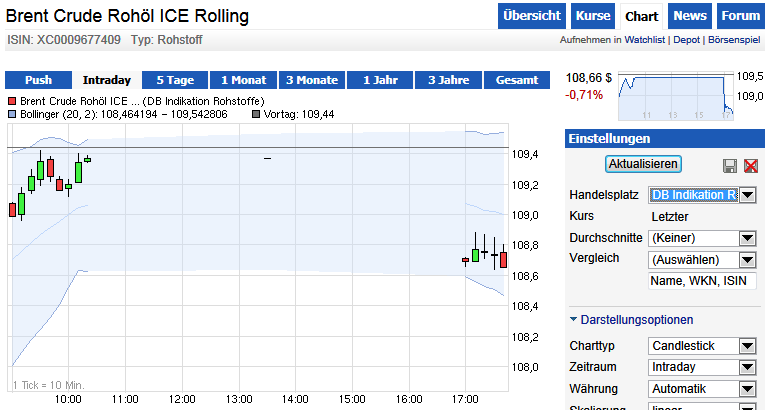The image size is (765, 410).
Task: Switch to the Push tab
Action: point(38,80)
